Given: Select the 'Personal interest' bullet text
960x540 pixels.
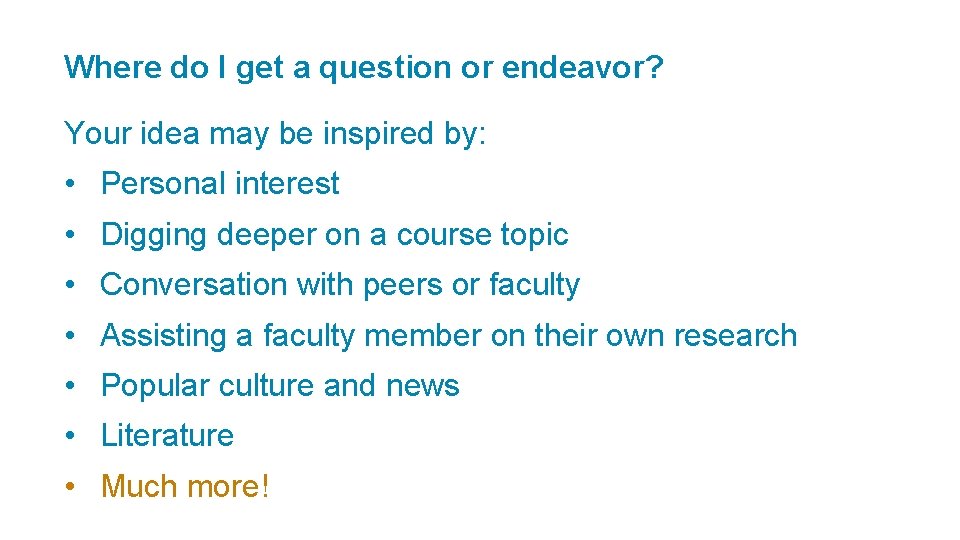Looking at the screenshot, I should pos(220,184).
